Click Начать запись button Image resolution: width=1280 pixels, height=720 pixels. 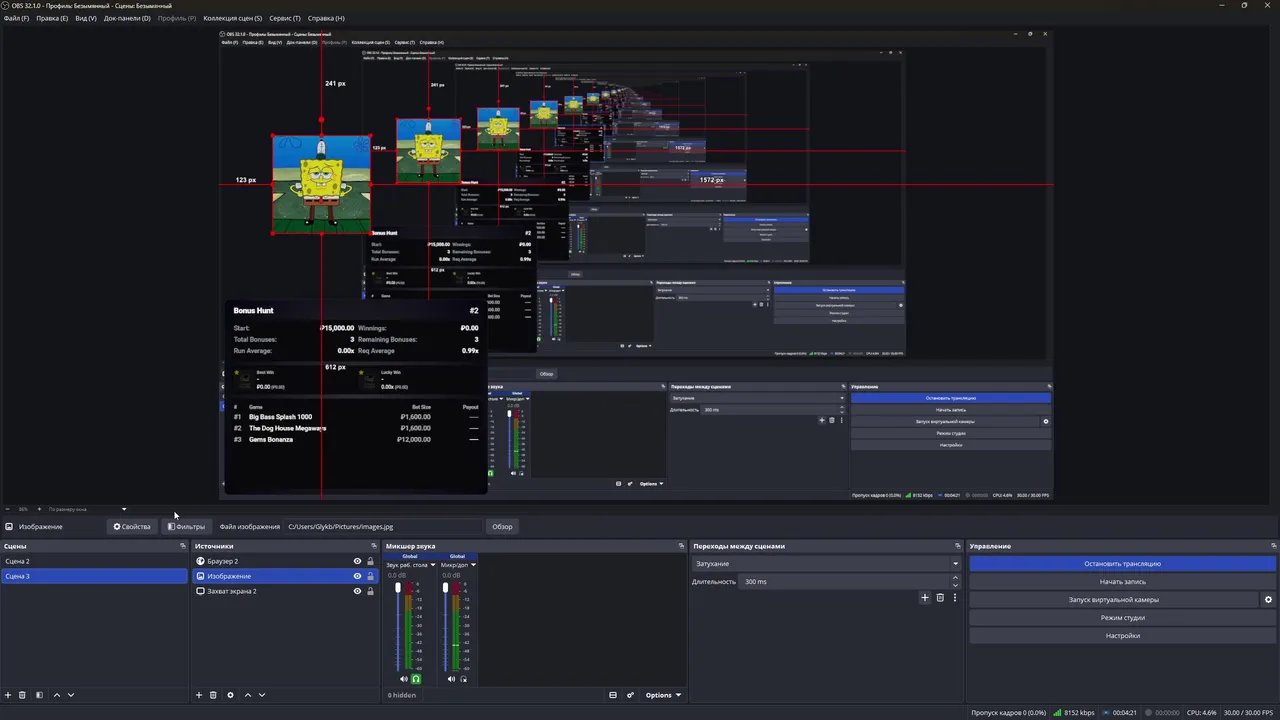1122,582
